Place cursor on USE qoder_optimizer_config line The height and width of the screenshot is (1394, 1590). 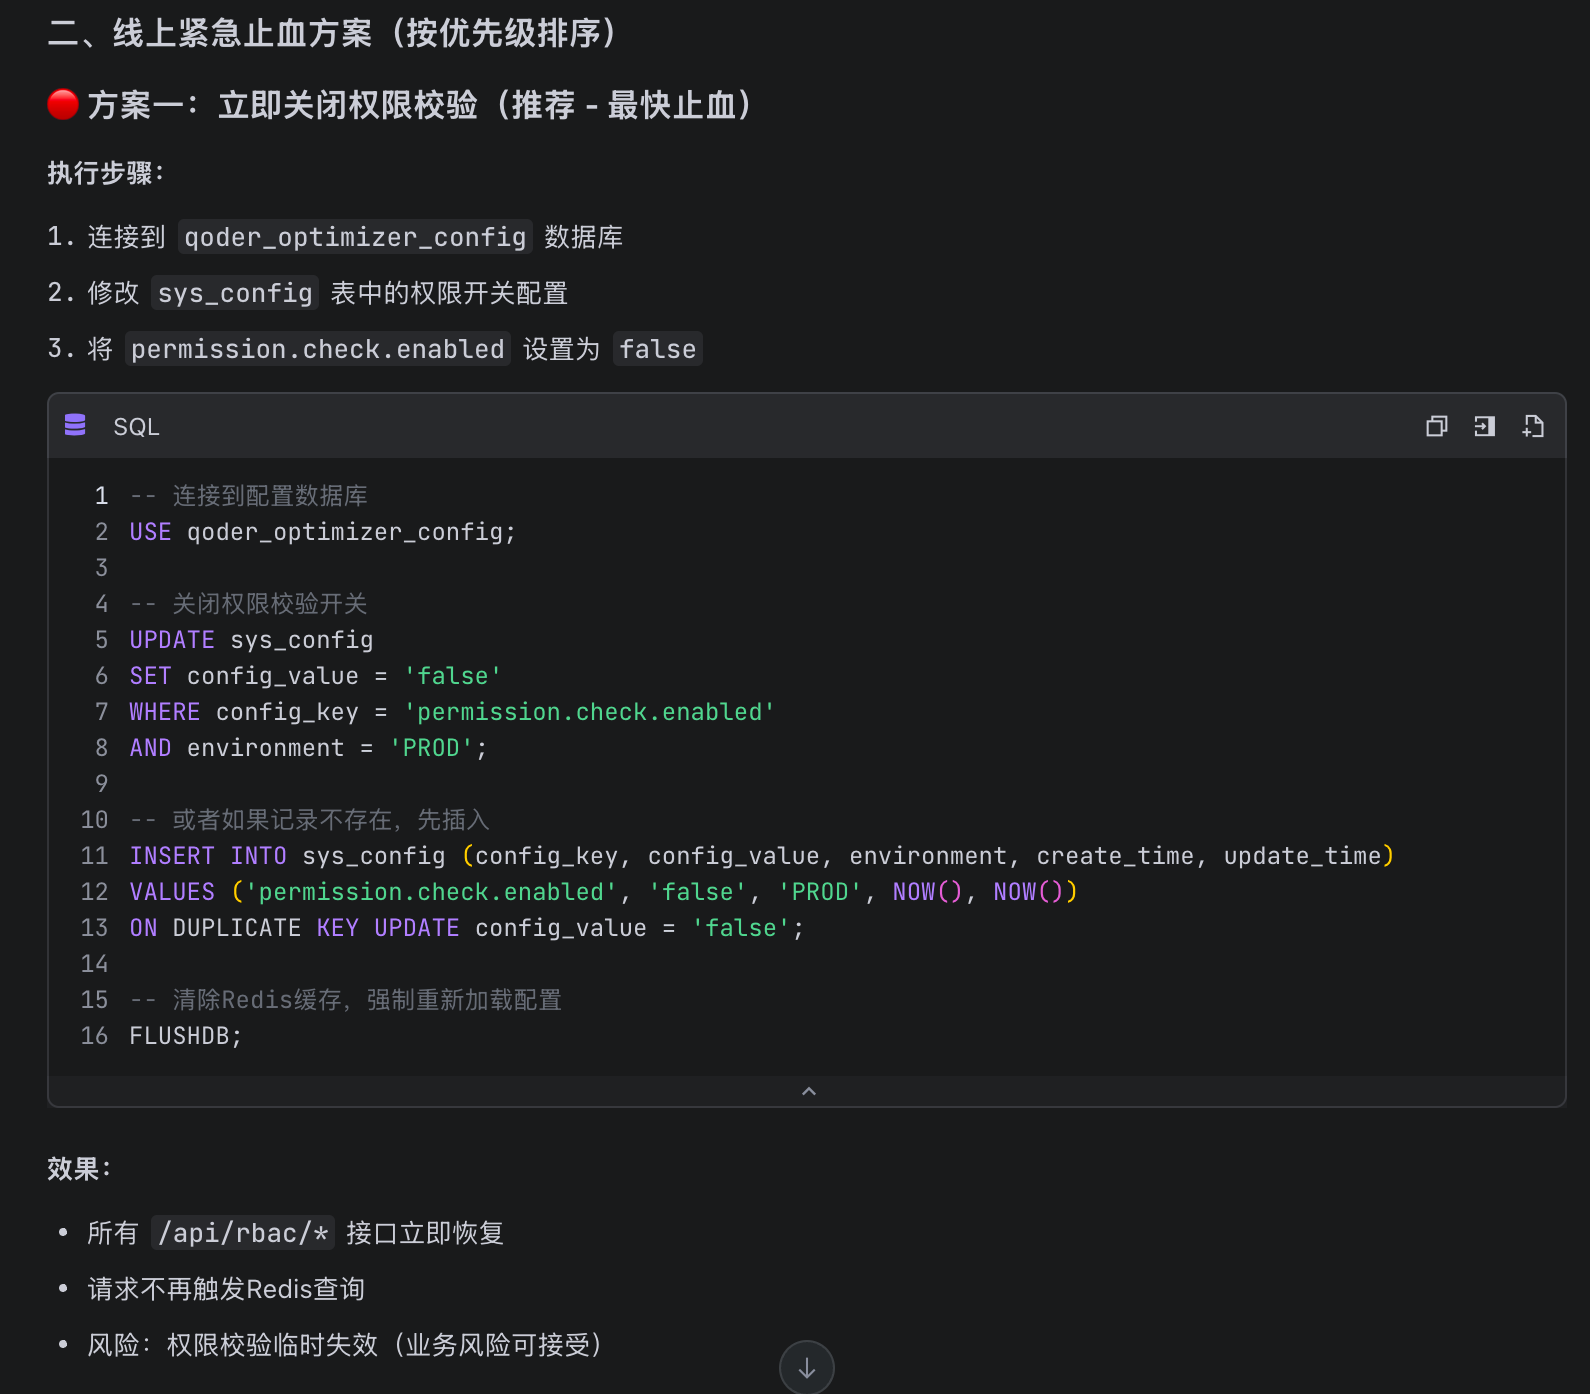click(322, 532)
